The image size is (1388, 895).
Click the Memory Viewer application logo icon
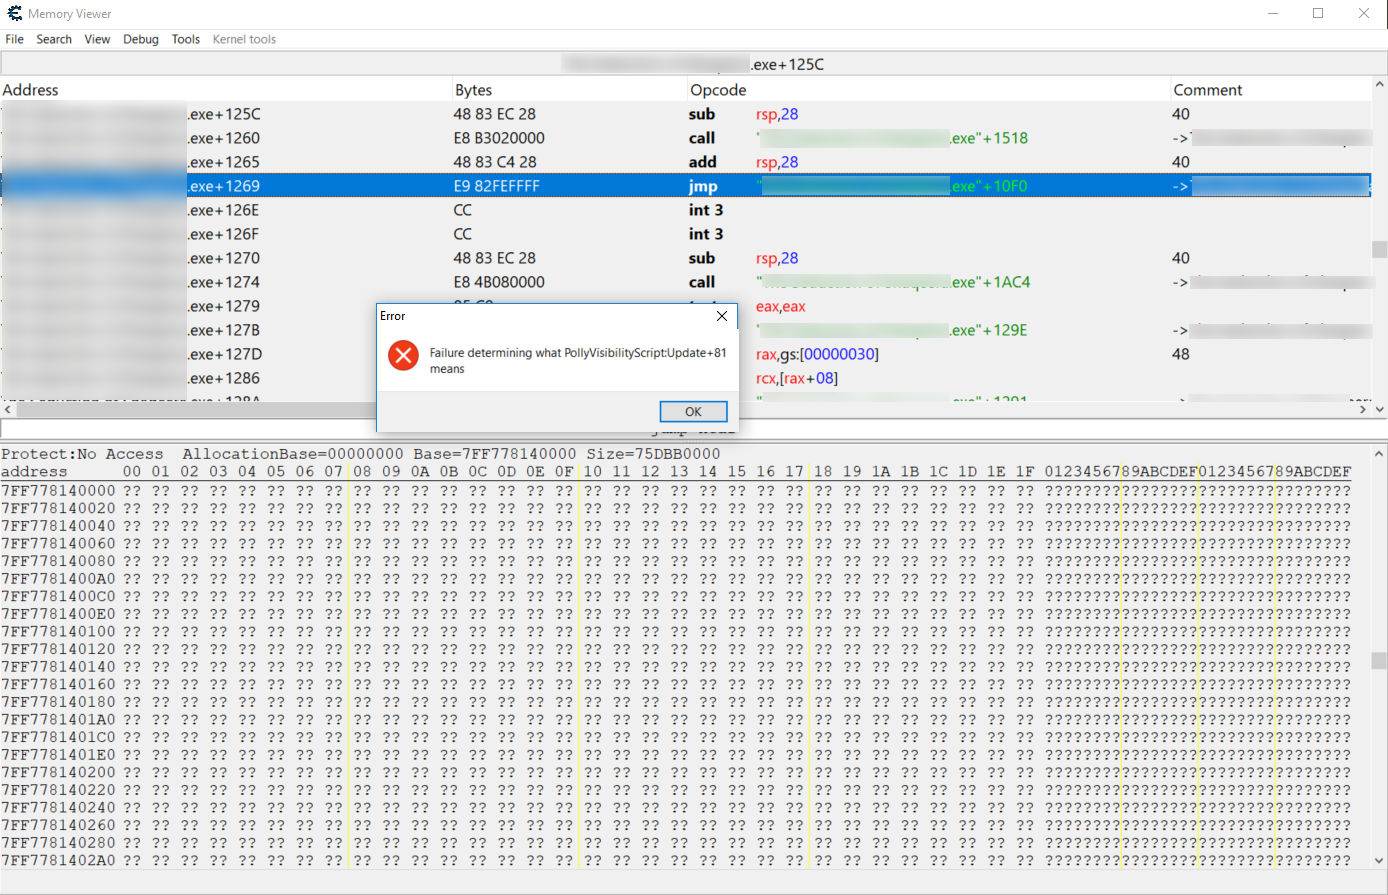tap(14, 14)
